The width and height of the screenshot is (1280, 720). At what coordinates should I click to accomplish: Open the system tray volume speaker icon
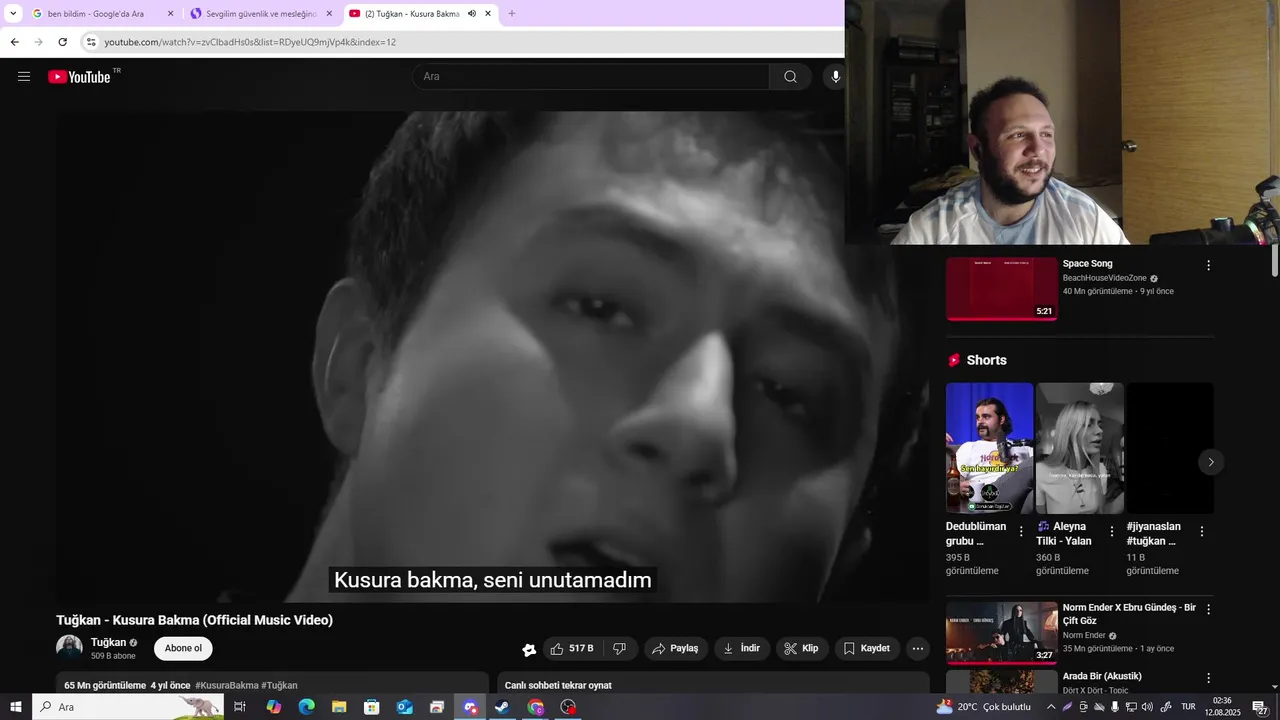tap(1148, 707)
